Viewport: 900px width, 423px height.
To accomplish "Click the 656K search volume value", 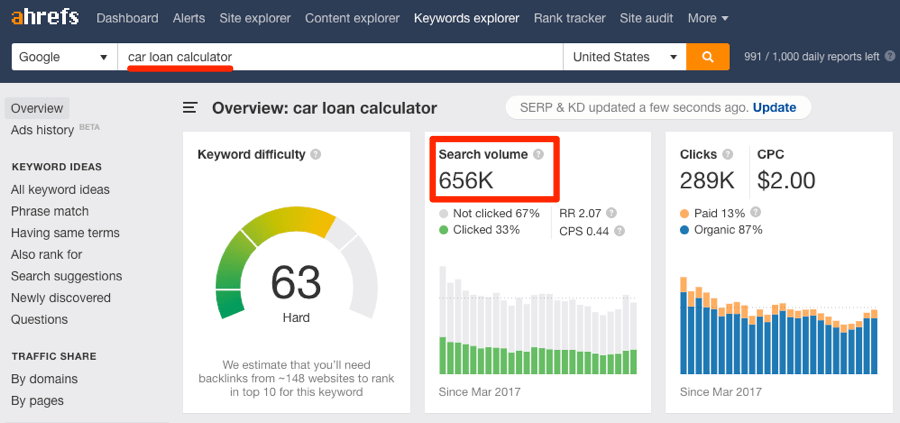I will (x=466, y=180).
